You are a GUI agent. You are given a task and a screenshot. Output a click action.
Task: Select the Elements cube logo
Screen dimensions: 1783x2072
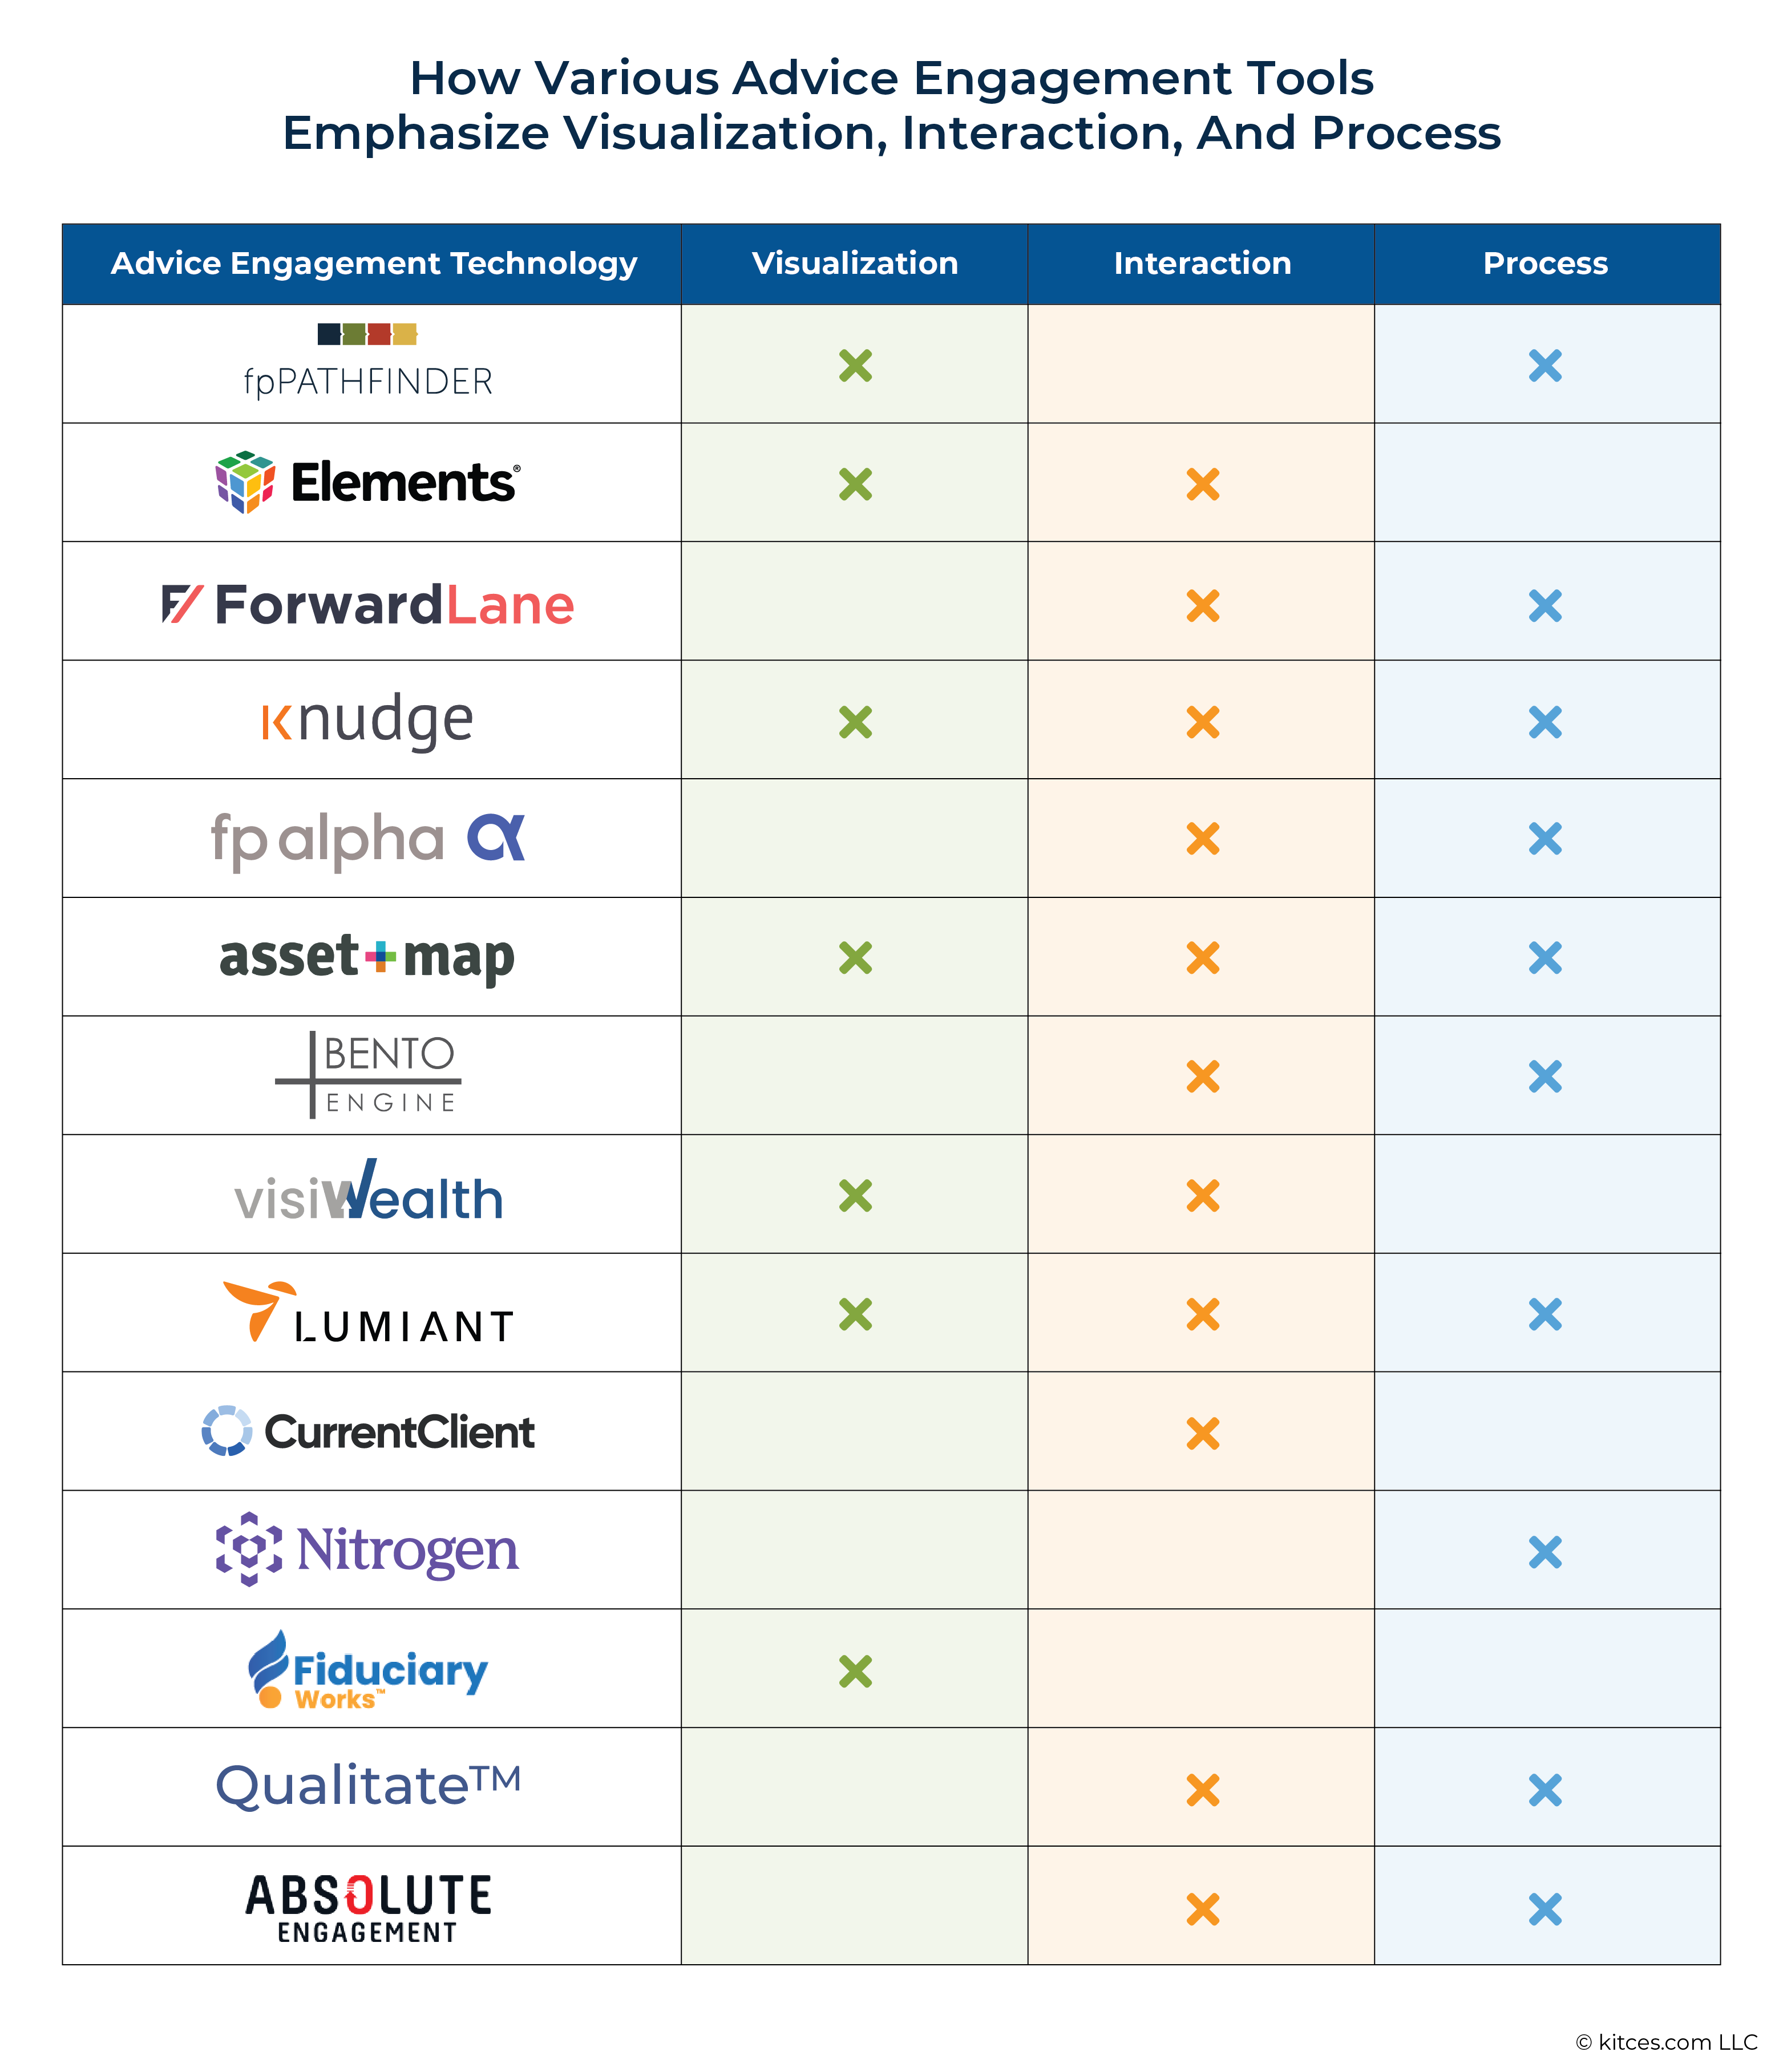pyautogui.click(x=245, y=482)
